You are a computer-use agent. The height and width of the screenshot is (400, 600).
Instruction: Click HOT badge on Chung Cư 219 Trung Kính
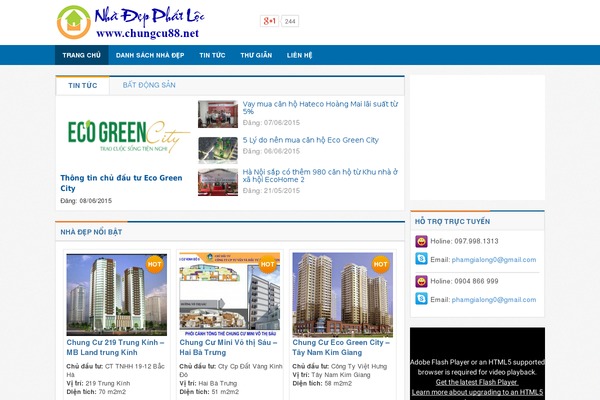tap(154, 264)
